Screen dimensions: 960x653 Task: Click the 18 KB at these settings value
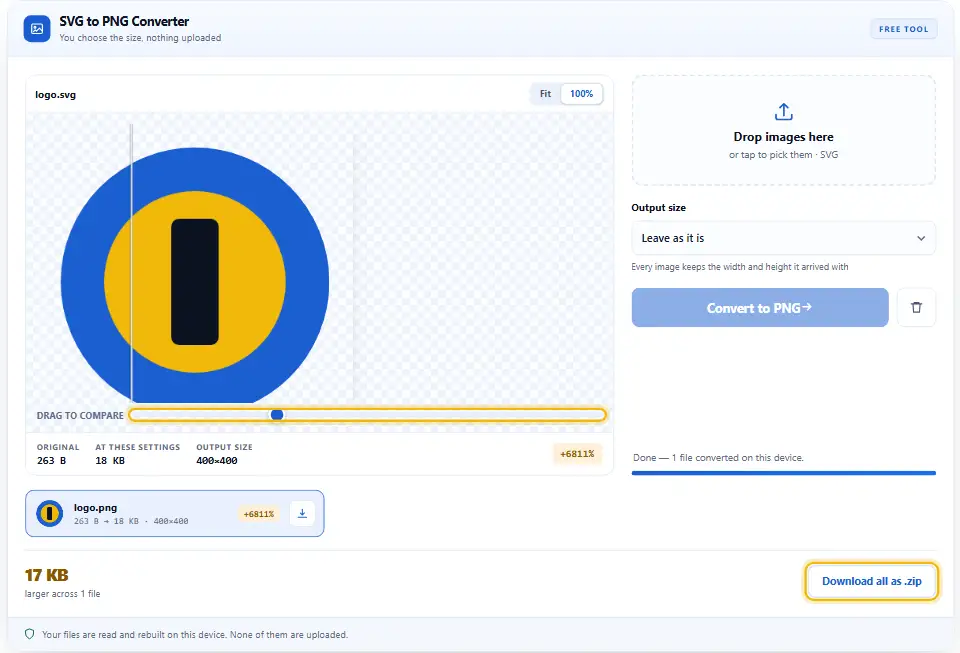(110, 460)
